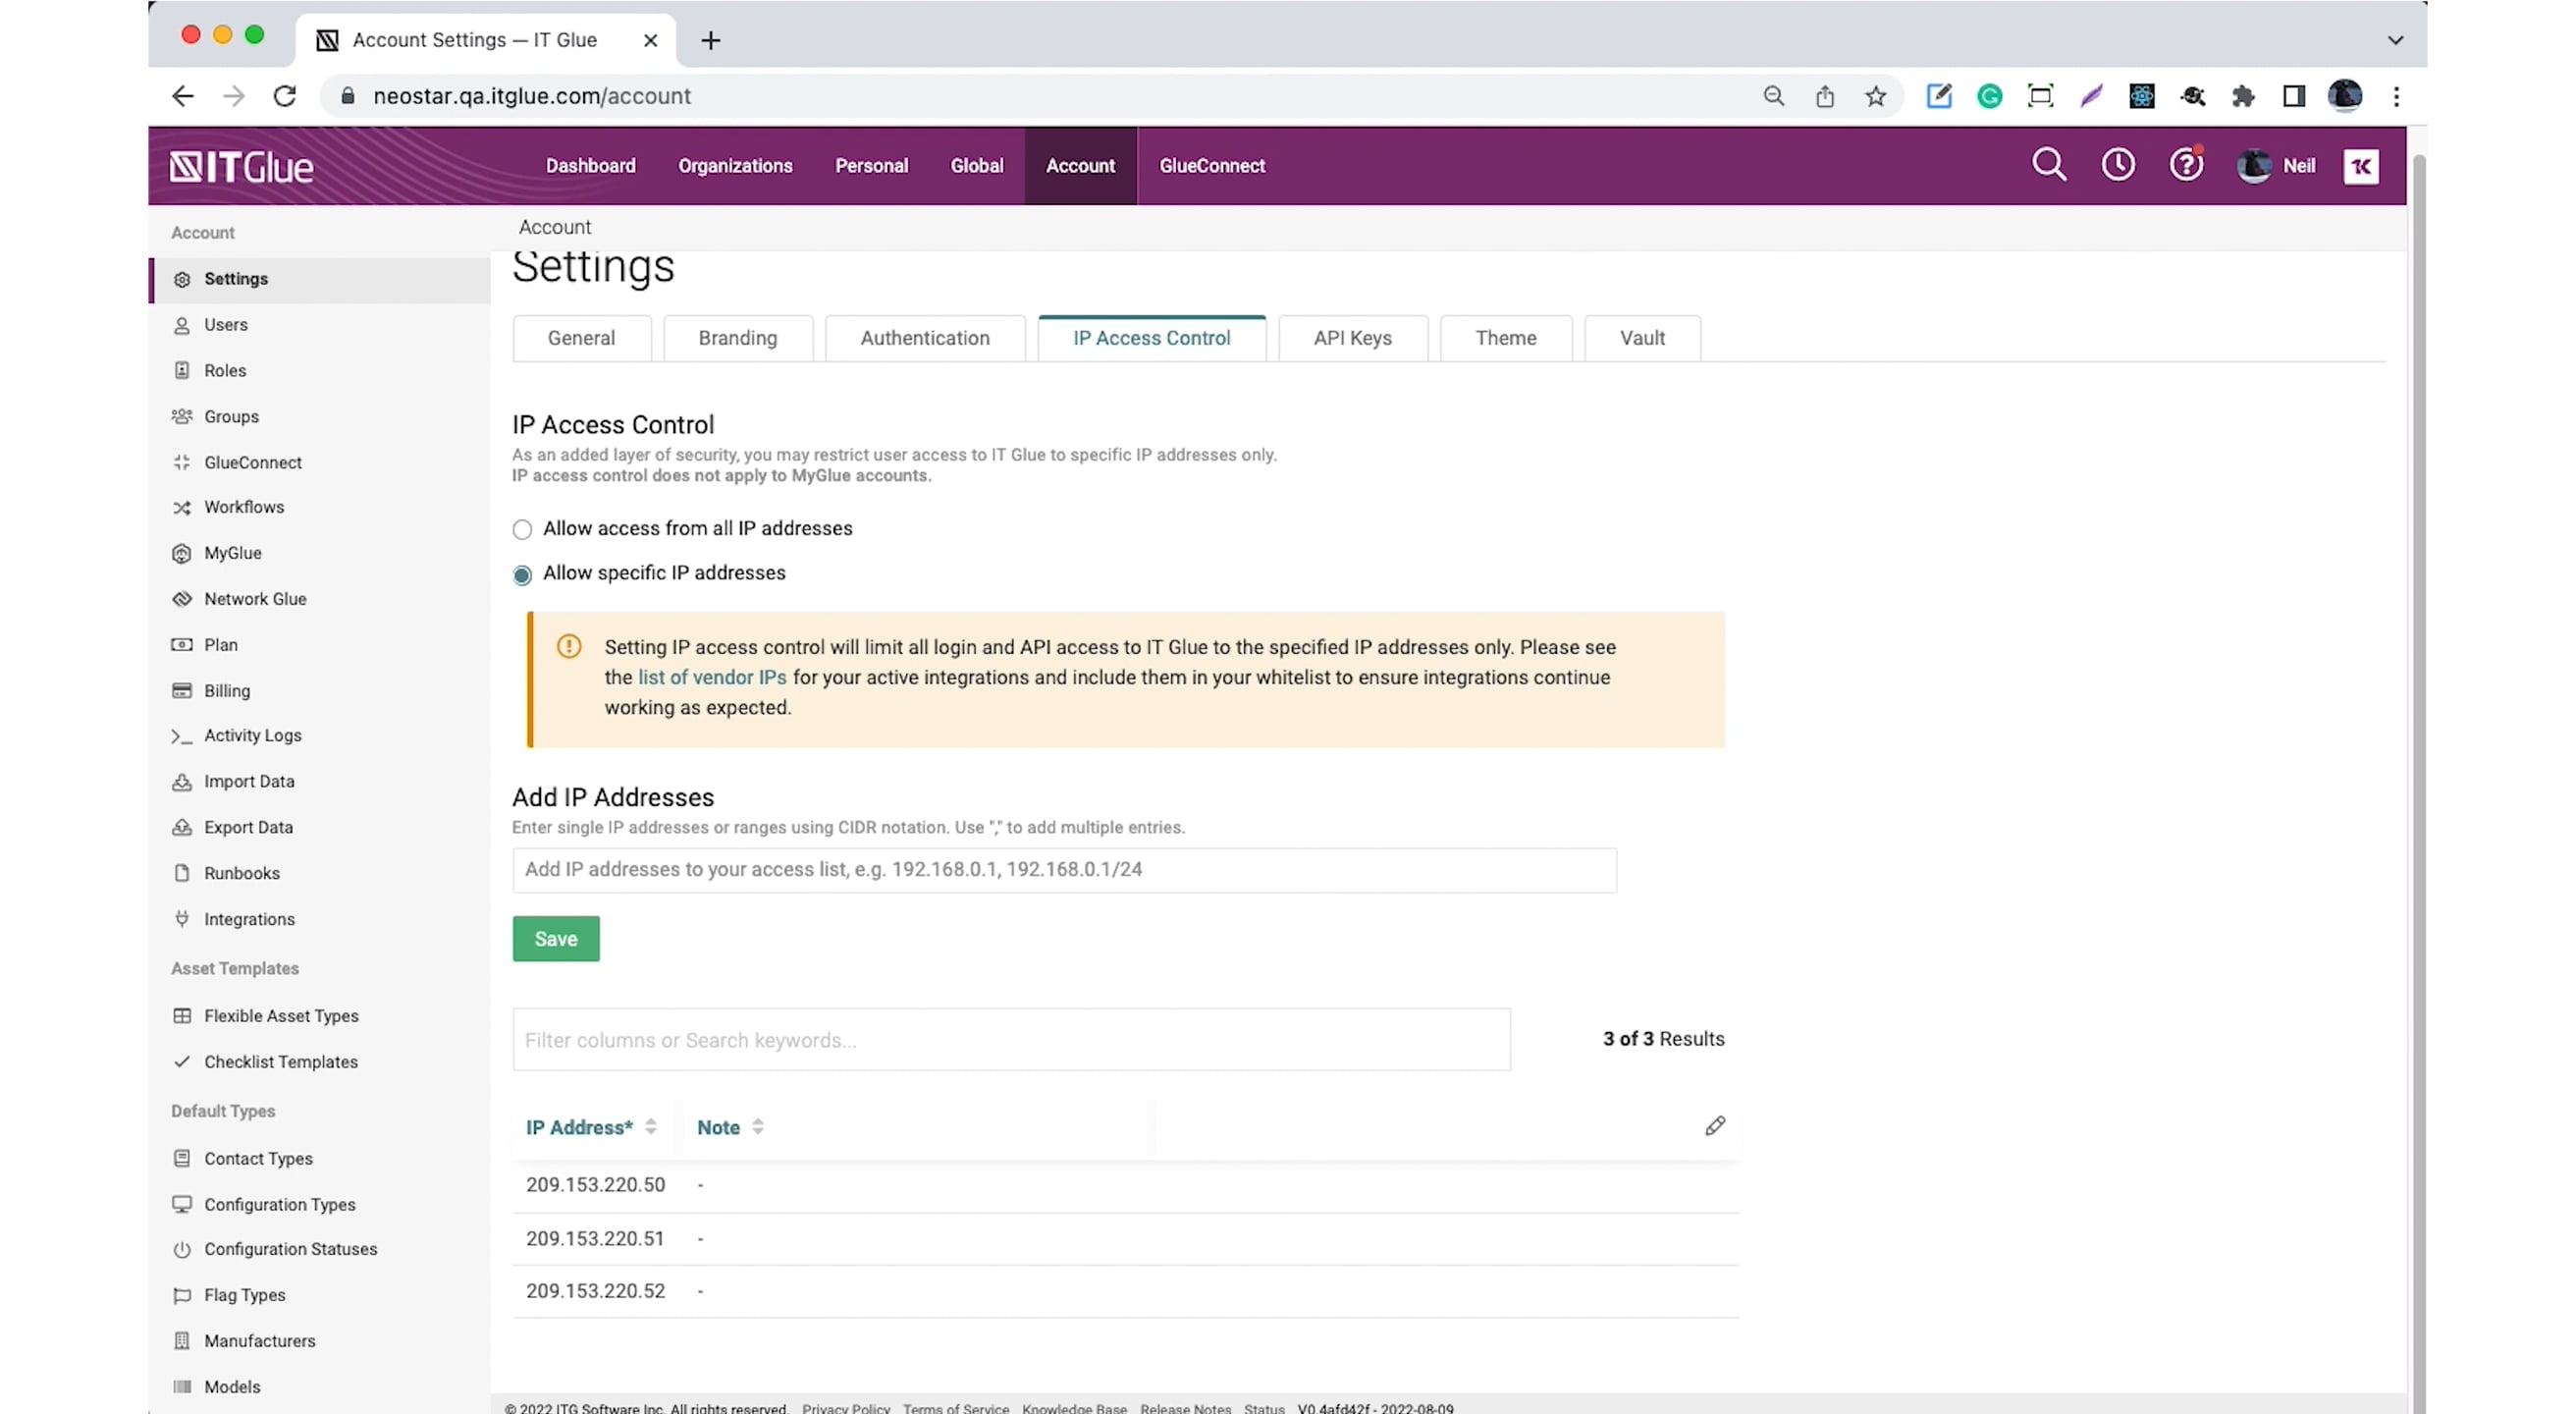Select Allow access from all IP addresses
Image resolution: width=2576 pixels, height=1414 pixels.
pyautogui.click(x=522, y=529)
